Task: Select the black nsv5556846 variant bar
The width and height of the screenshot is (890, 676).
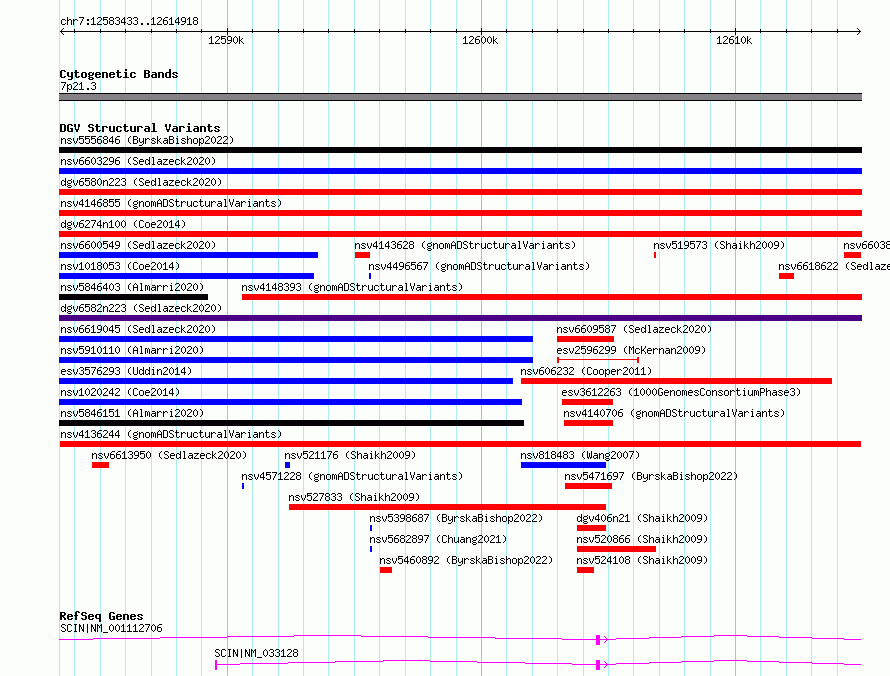Action: [x=460, y=150]
